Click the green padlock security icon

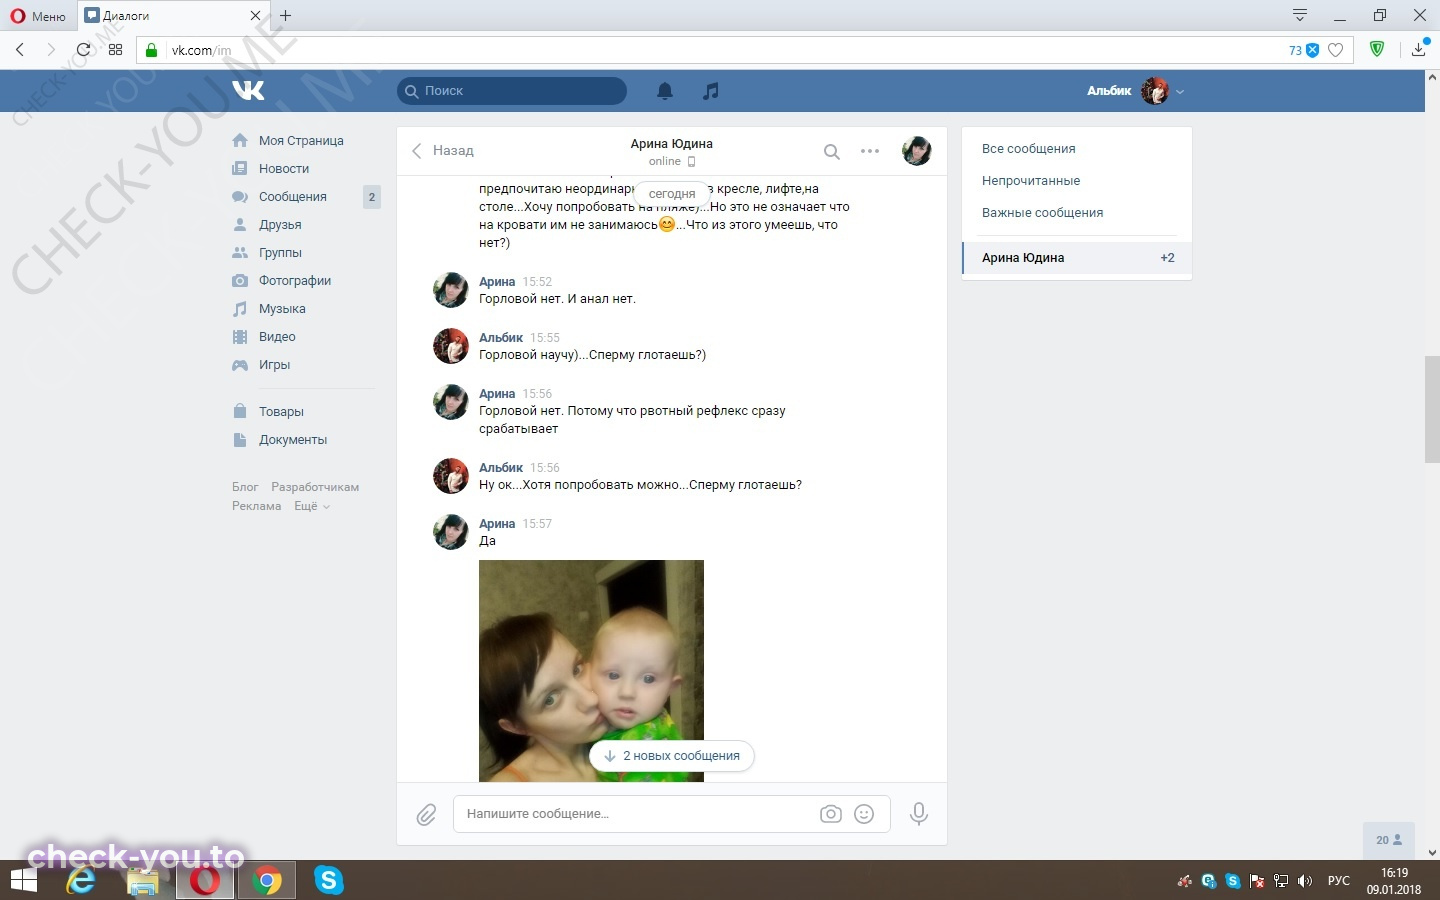pos(151,50)
